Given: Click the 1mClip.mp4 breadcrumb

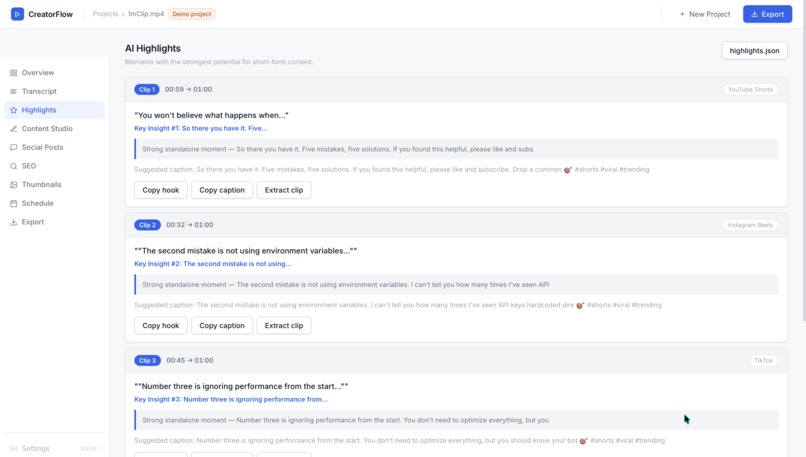Looking at the screenshot, I should [146, 14].
